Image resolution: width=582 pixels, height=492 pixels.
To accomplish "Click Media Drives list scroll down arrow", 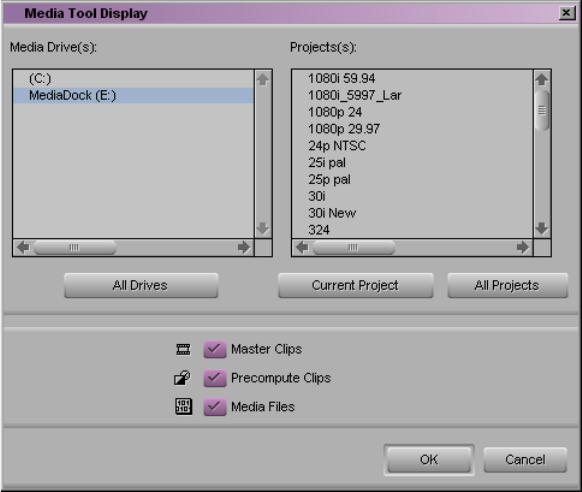I will click(263, 229).
